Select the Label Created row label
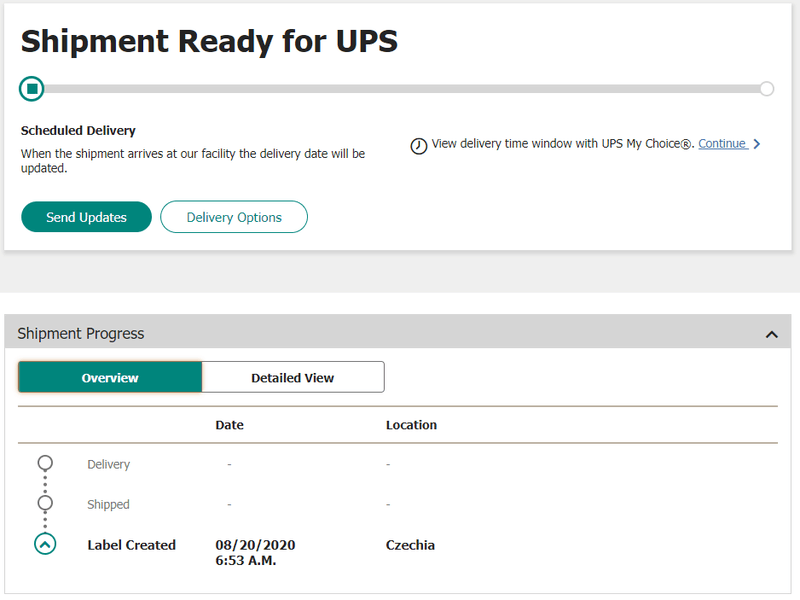Screen dimensions: 800x600 click(131, 545)
